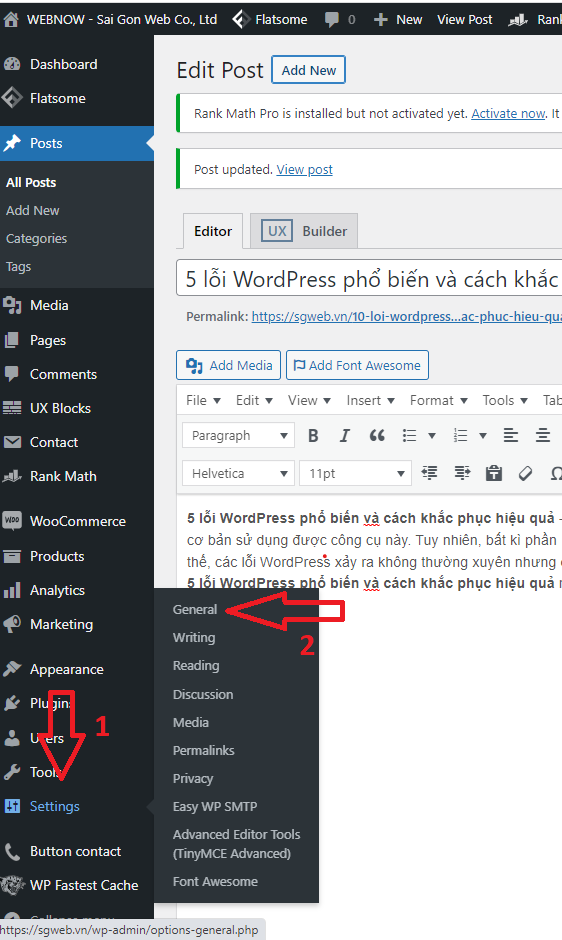Open the Paragraph format dropdown
The width and height of the screenshot is (562, 940).
238,436
